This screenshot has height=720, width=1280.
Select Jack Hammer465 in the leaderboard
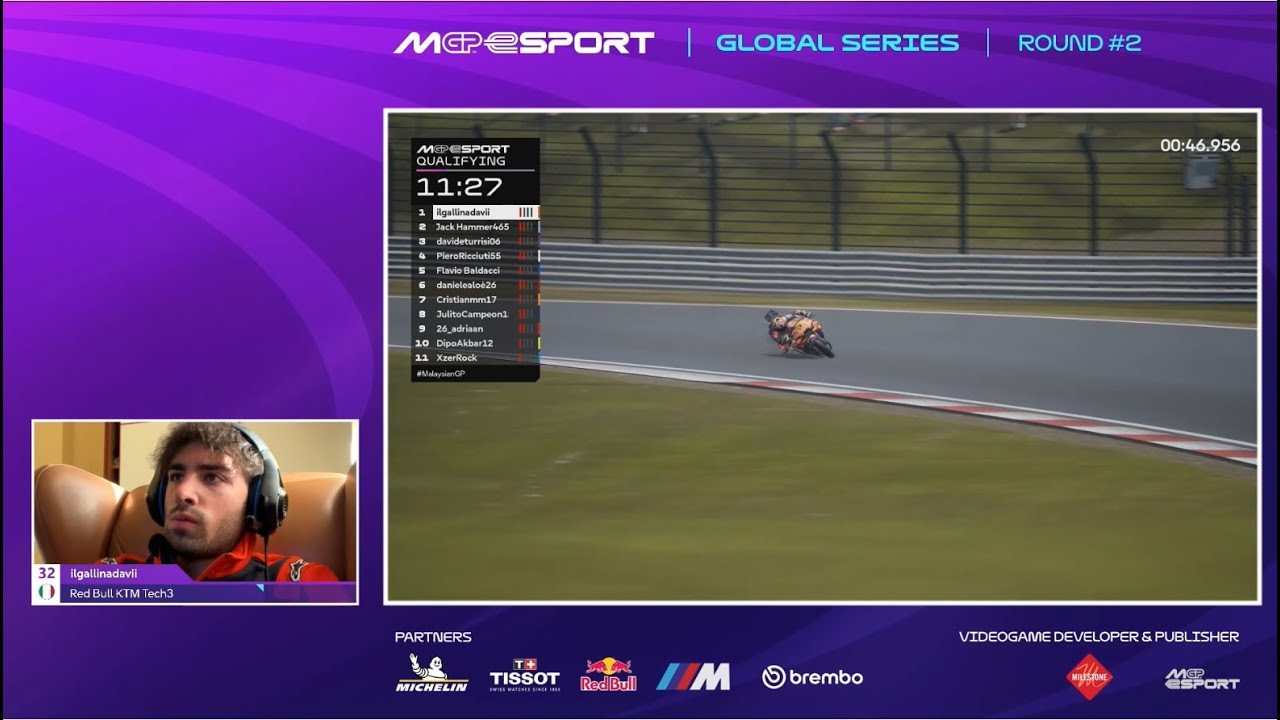[x=476, y=227]
